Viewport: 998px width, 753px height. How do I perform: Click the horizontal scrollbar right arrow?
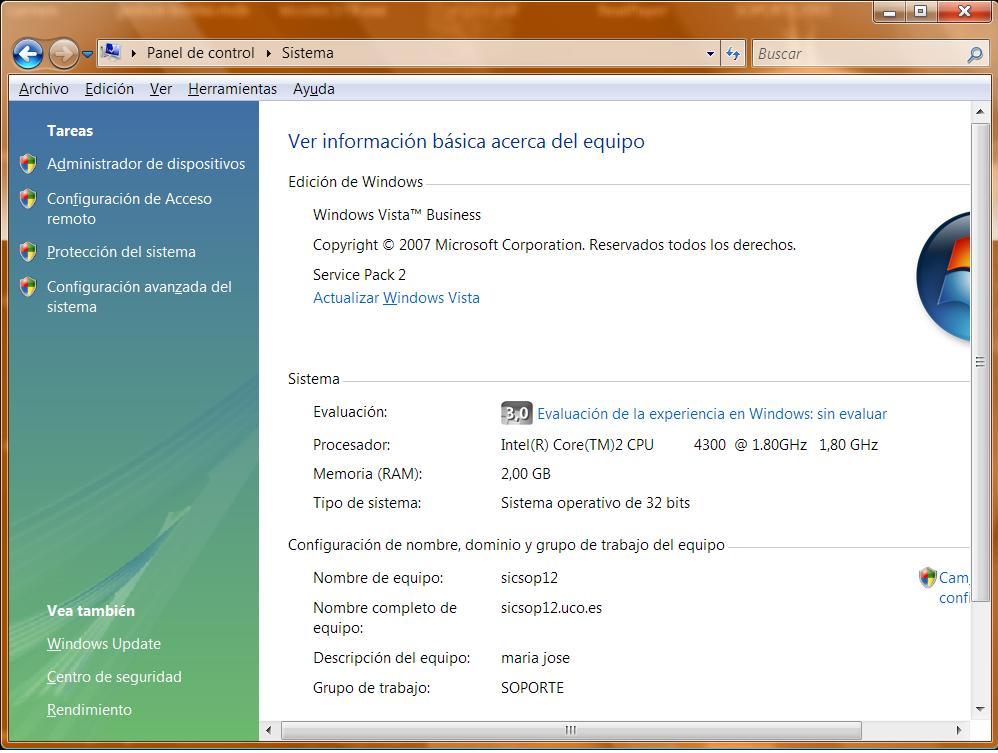pyautogui.click(x=959, y=730)
